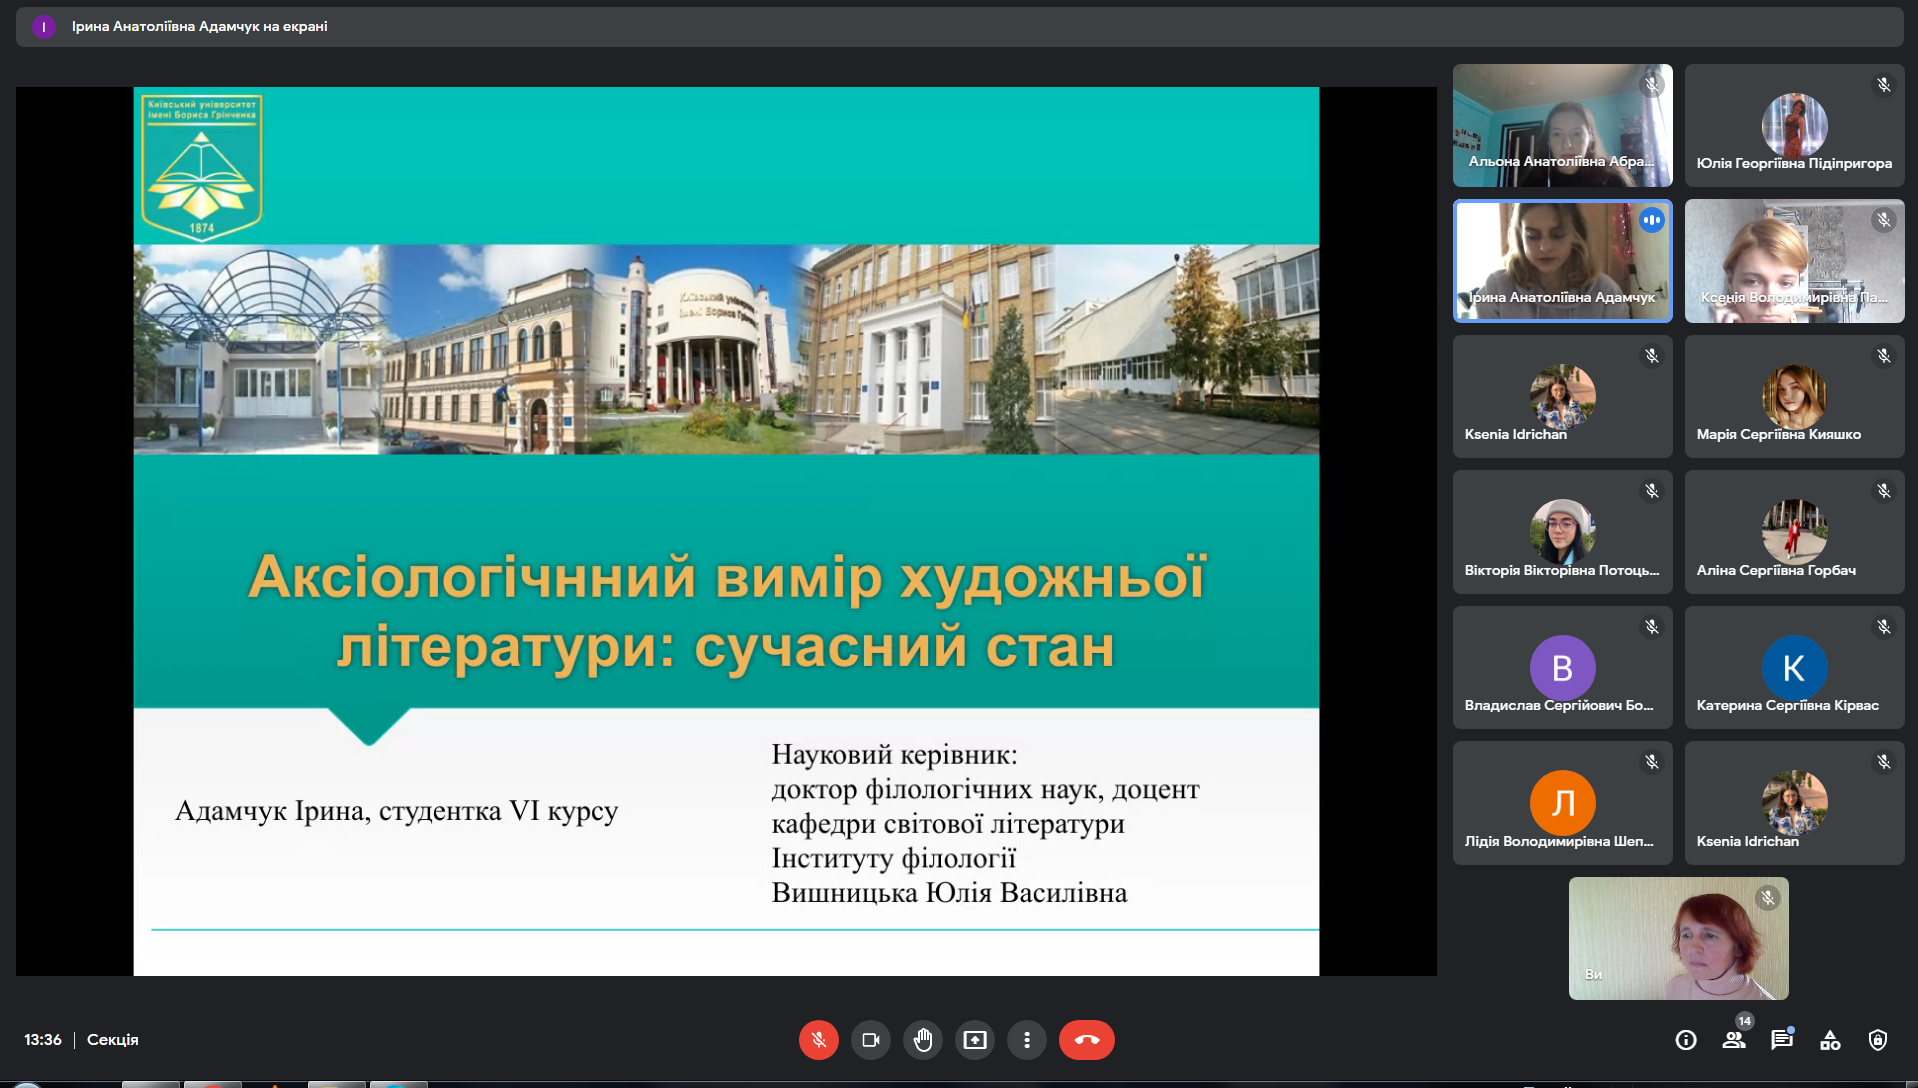Click the speaking indicator on Ірина Адамчук's tile
Viewport: 1918px width, 1088px height.
point(1652,220)
